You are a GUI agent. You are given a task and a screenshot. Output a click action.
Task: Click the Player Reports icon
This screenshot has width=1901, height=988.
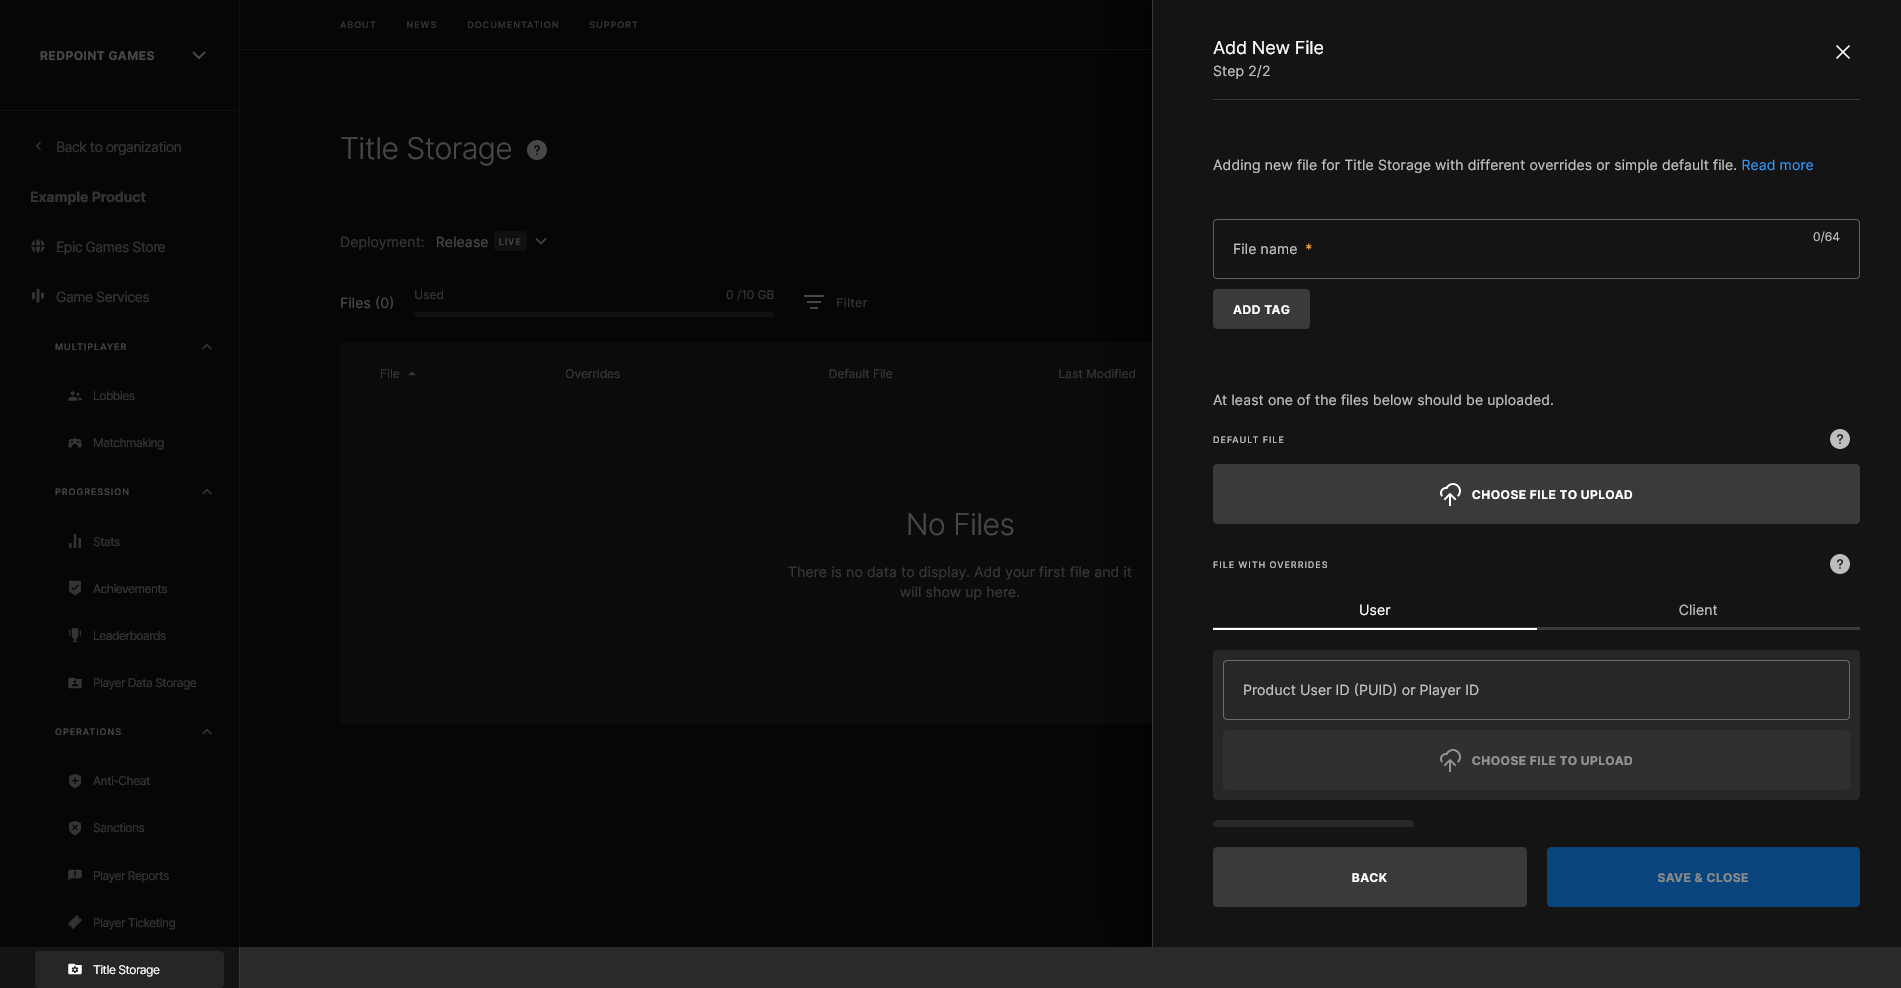pyautogui.click(x=75, y=875)
